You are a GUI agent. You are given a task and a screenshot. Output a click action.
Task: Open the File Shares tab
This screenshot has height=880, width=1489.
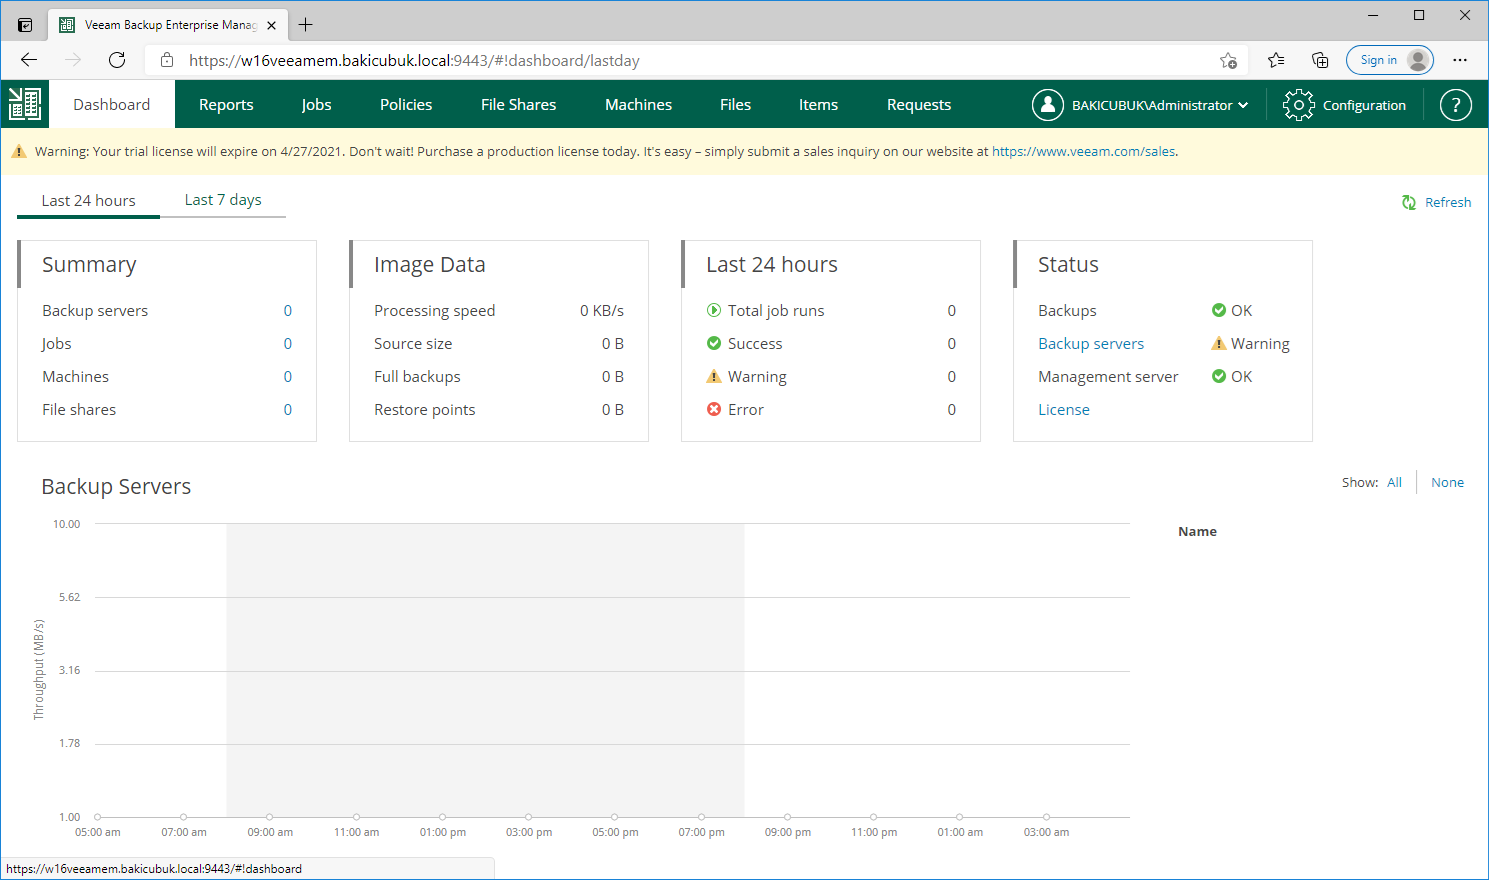[x=518, y=104]
